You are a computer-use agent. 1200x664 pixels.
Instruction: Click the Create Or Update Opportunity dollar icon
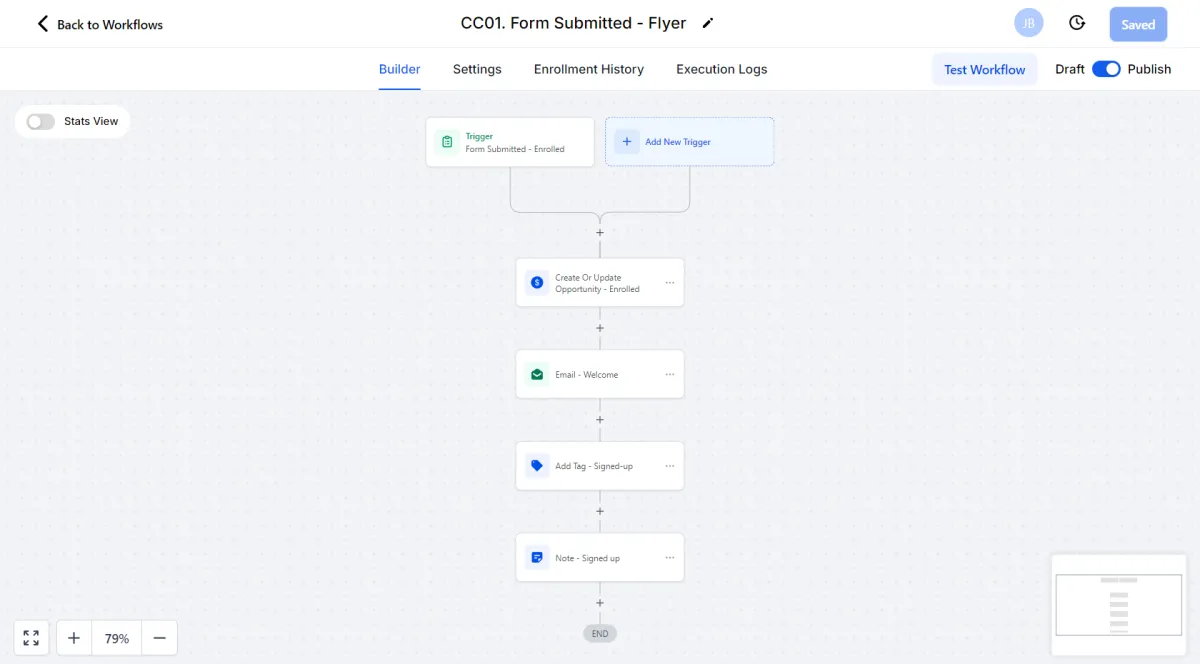click(537, 283)
